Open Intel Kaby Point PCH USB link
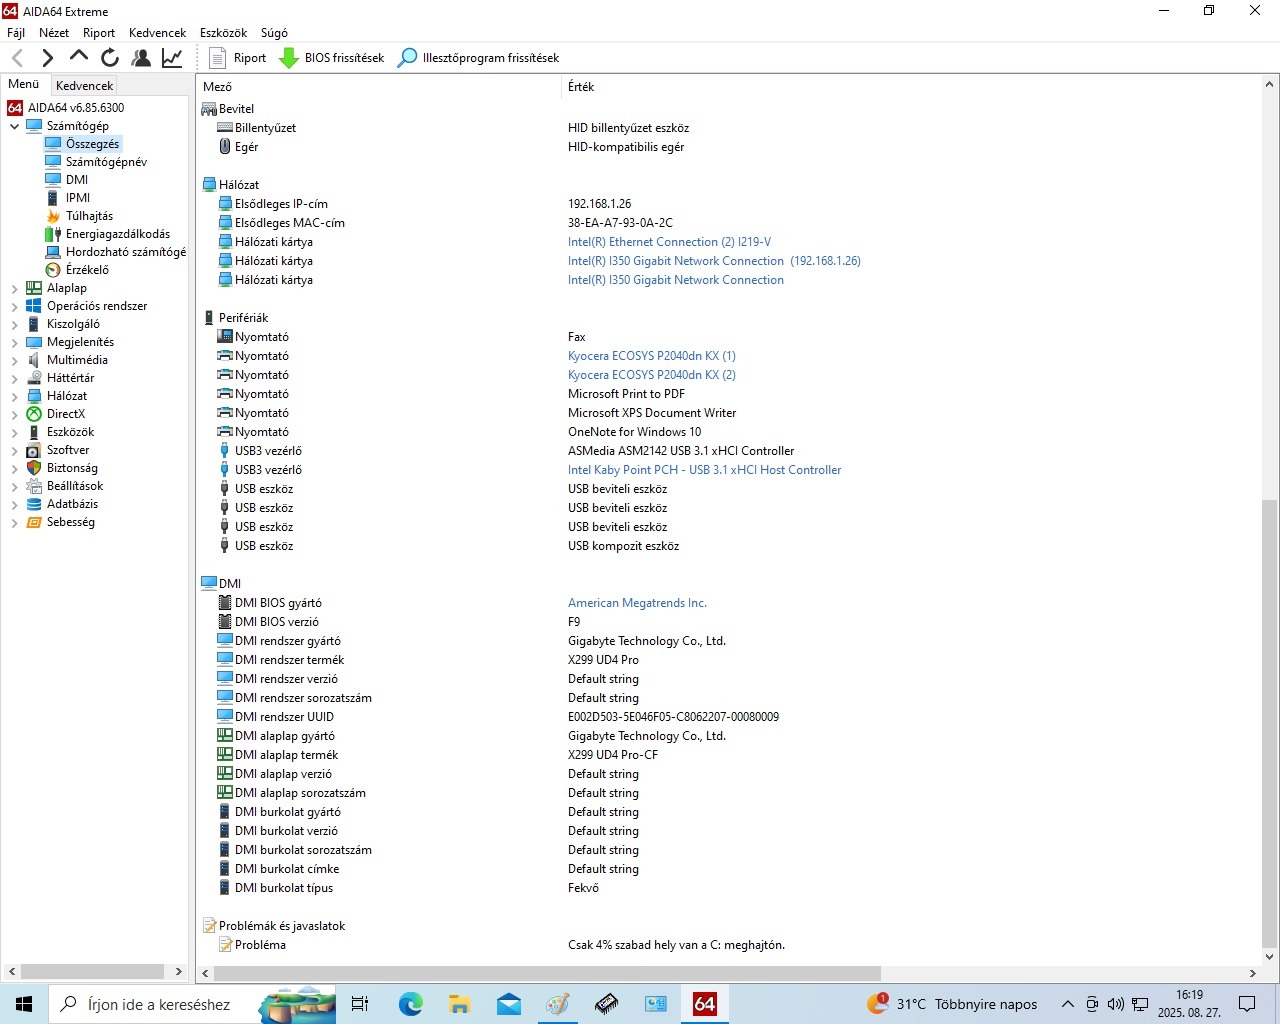 (x=704, y=470)
